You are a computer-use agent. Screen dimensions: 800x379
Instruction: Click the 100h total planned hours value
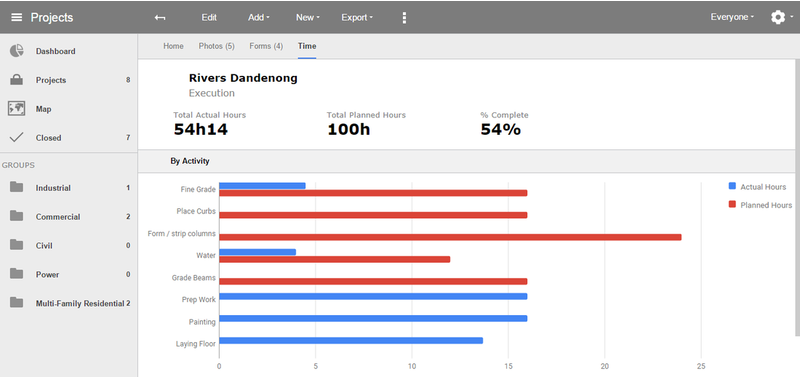tap(348, 130)
